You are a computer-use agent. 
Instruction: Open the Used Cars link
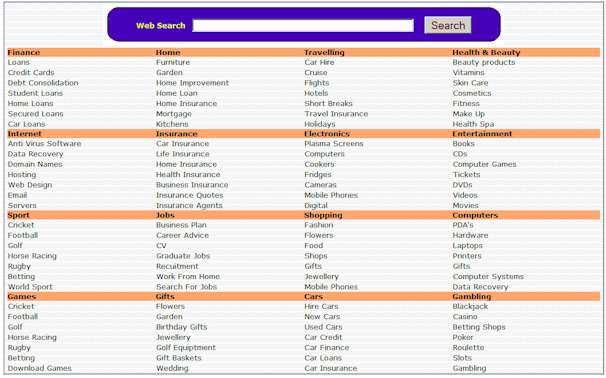click(x=323, y=327)
